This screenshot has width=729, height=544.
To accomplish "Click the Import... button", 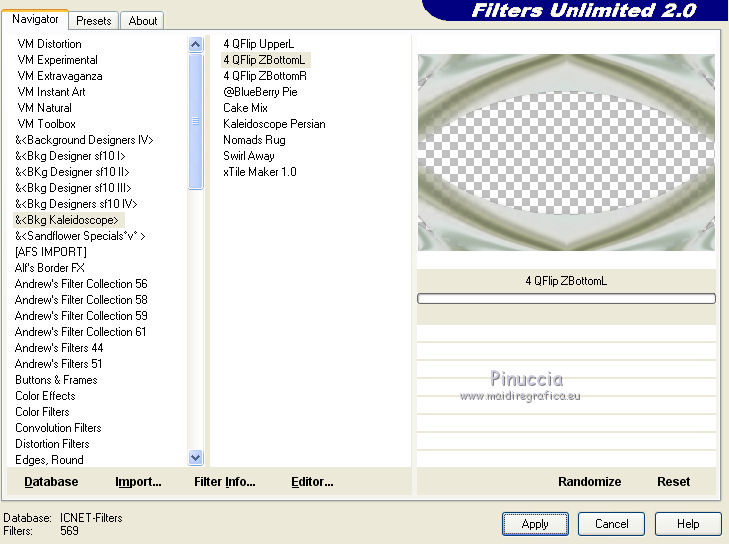I will [x=138, y=482].
